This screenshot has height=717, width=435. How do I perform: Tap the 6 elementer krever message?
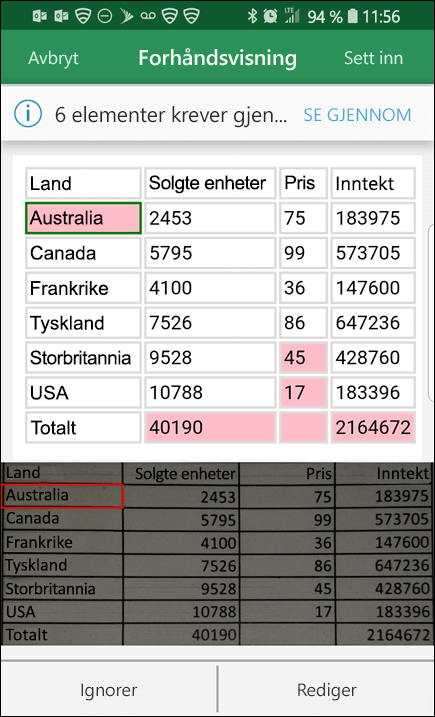click(x=171, y=115)
